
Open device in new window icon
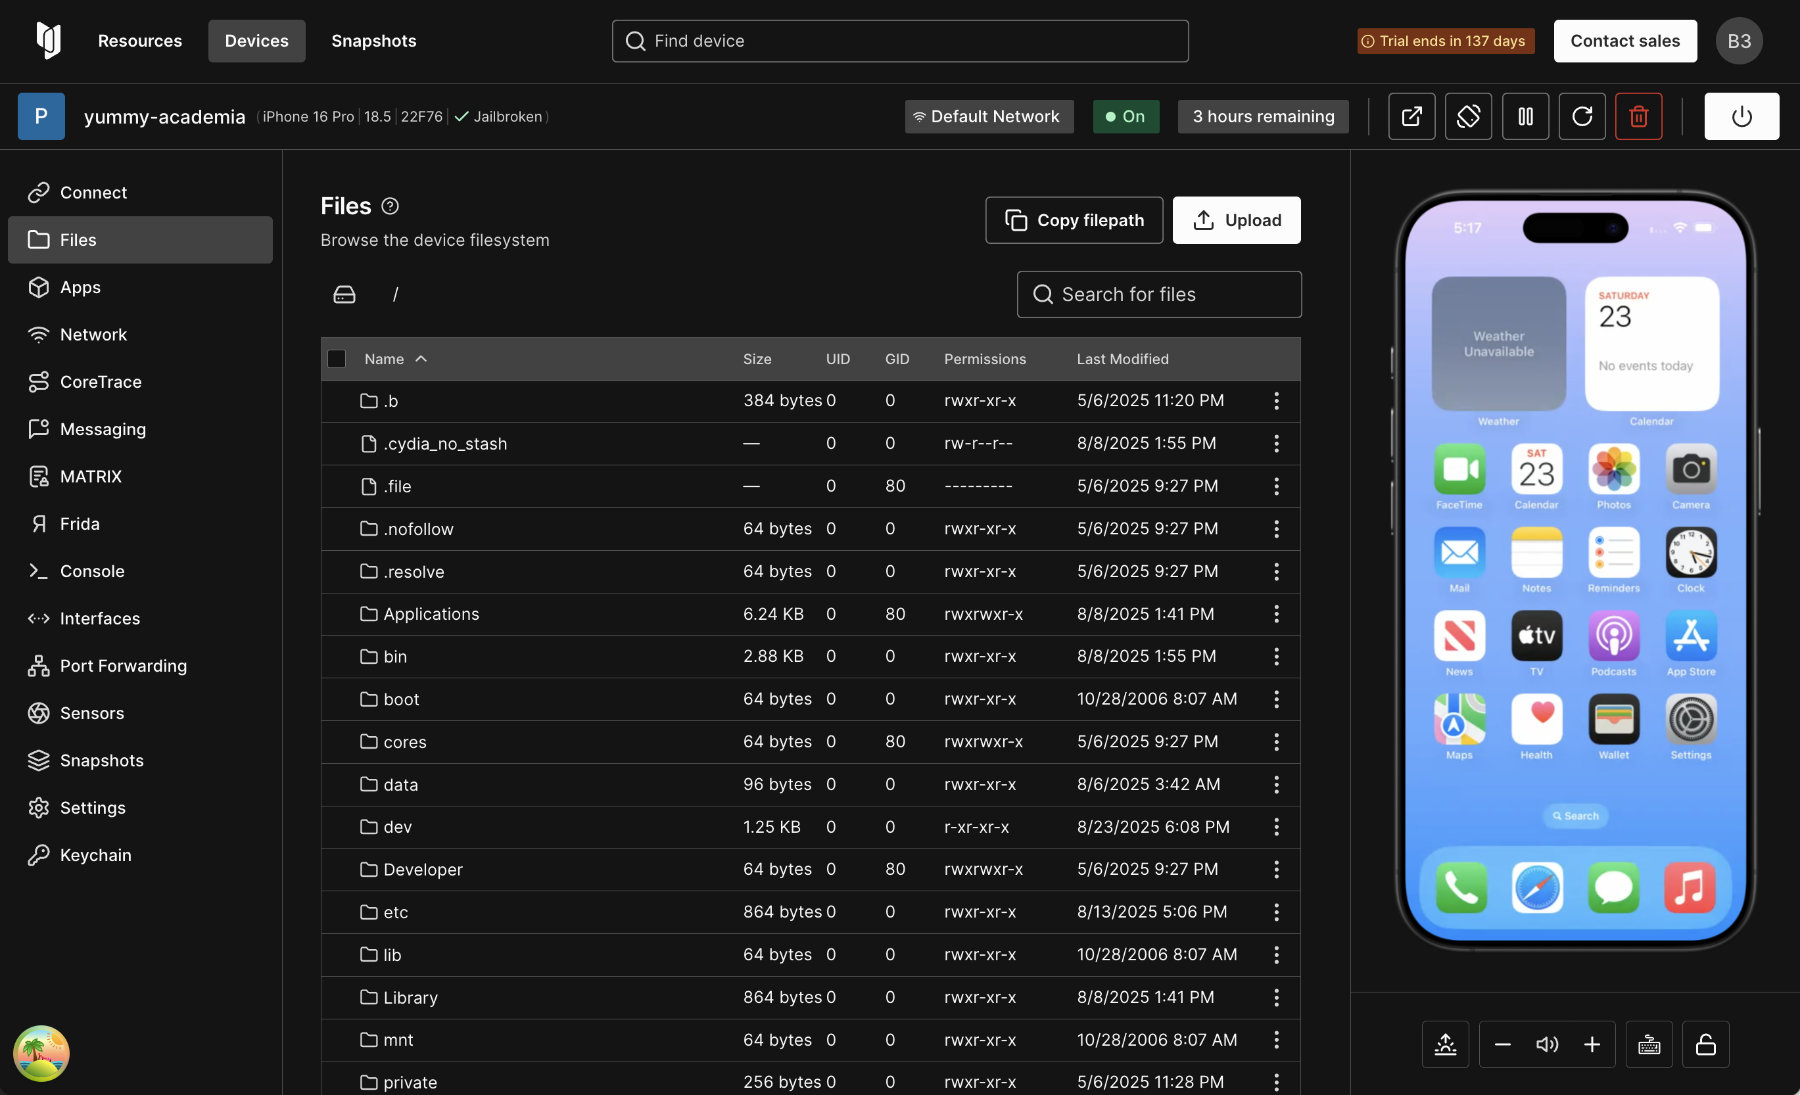(x=1411, y=117)
